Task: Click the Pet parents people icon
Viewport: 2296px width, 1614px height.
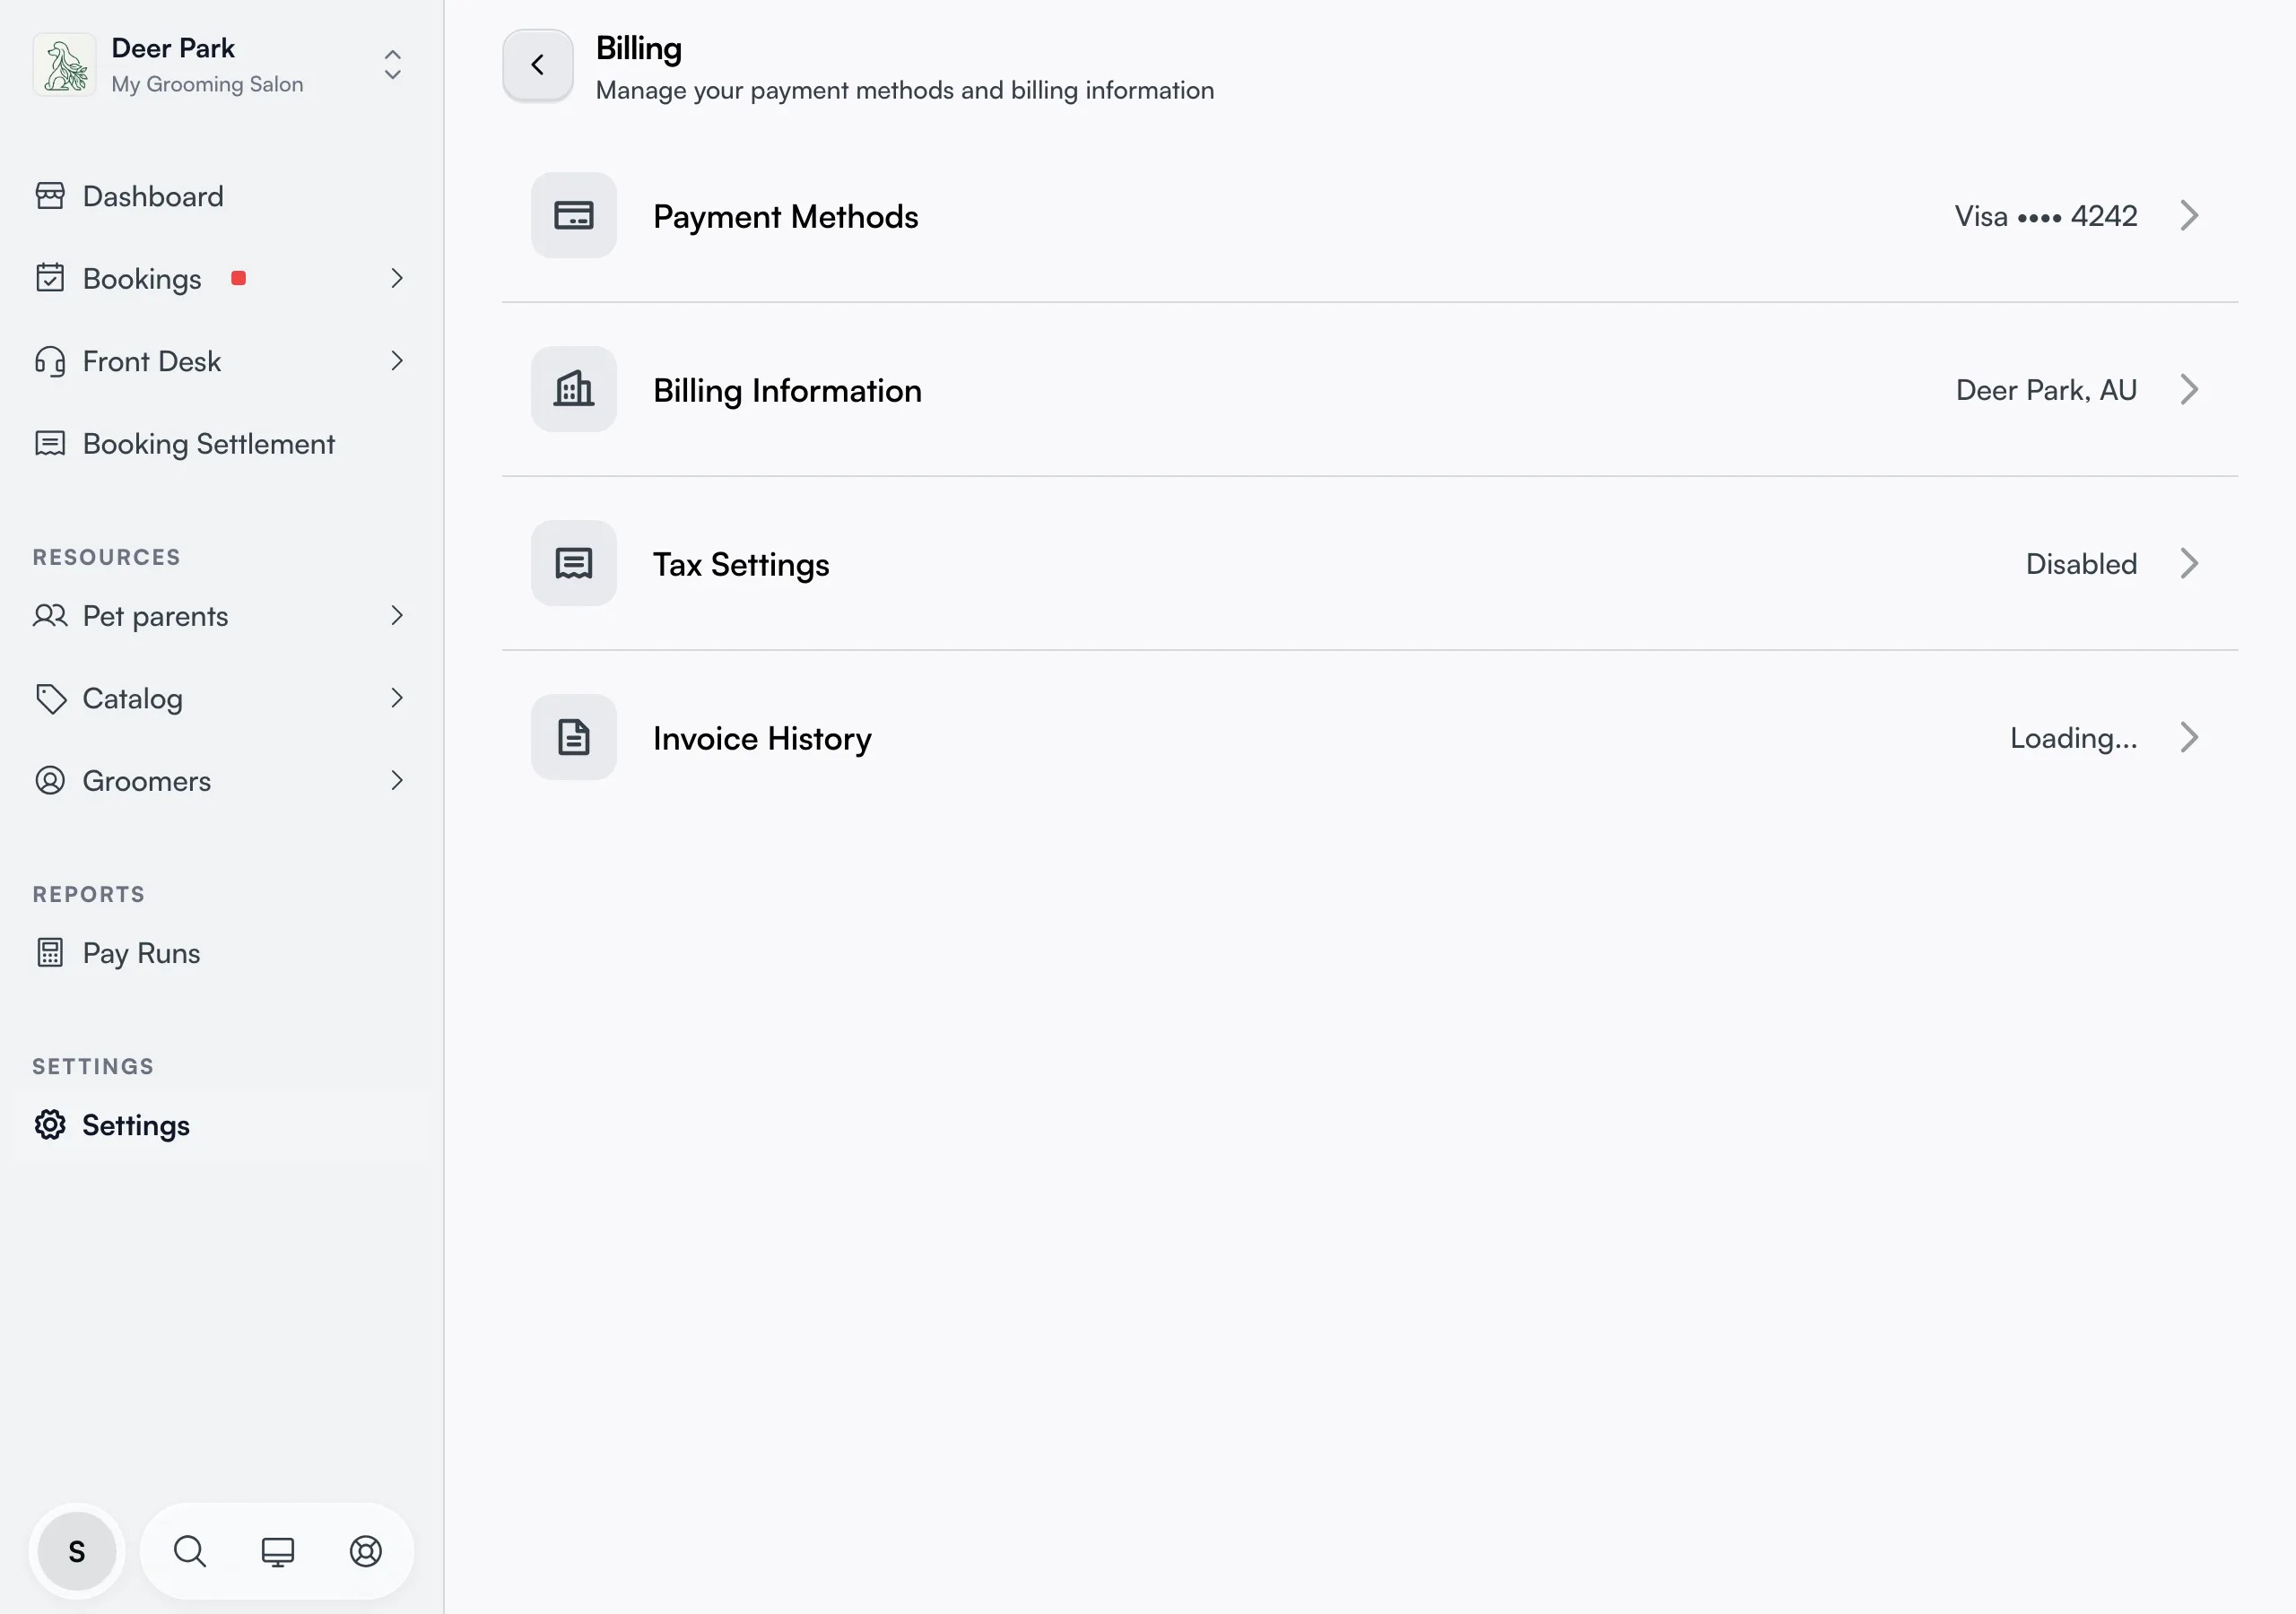Action: tap(50, 615)
